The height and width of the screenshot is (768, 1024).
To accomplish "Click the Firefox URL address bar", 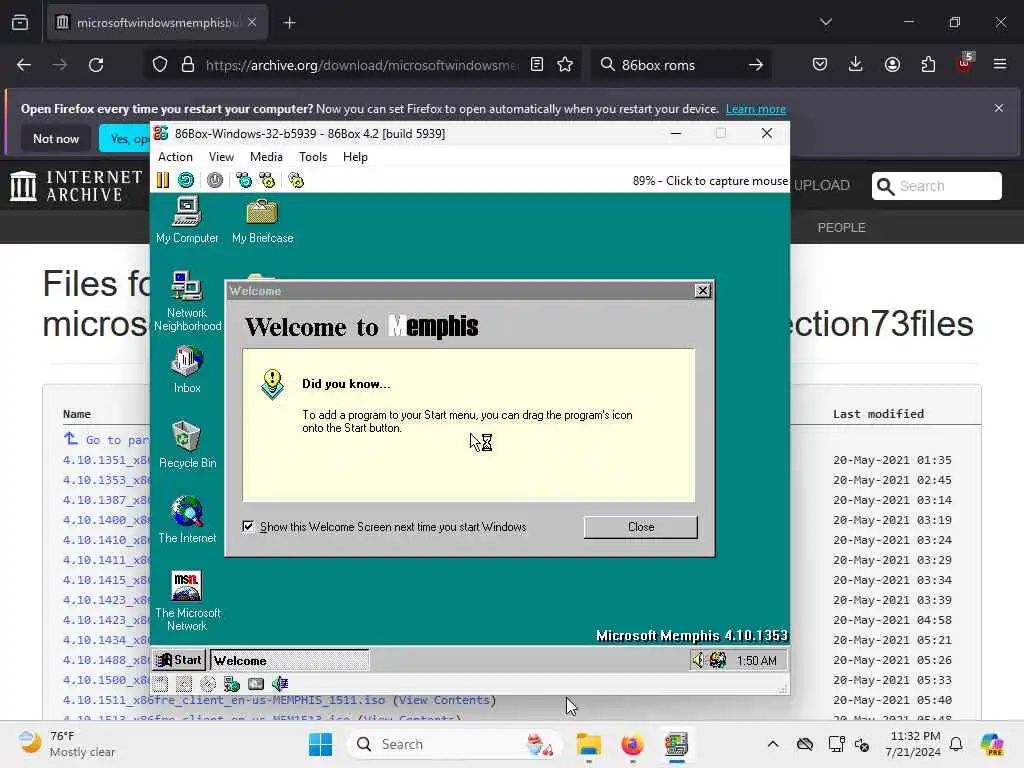I will [x=362, y=65].
